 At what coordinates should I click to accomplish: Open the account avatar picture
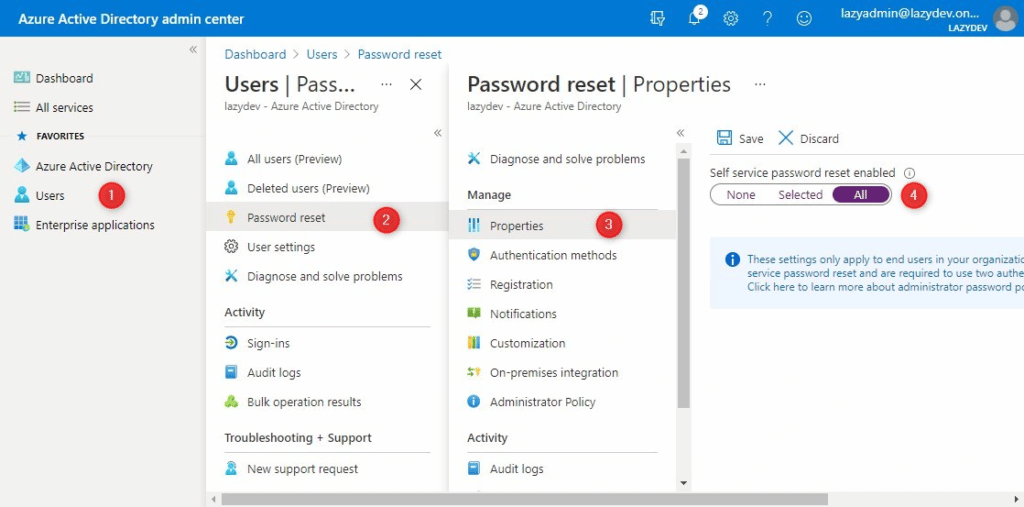pos(1005,18)
